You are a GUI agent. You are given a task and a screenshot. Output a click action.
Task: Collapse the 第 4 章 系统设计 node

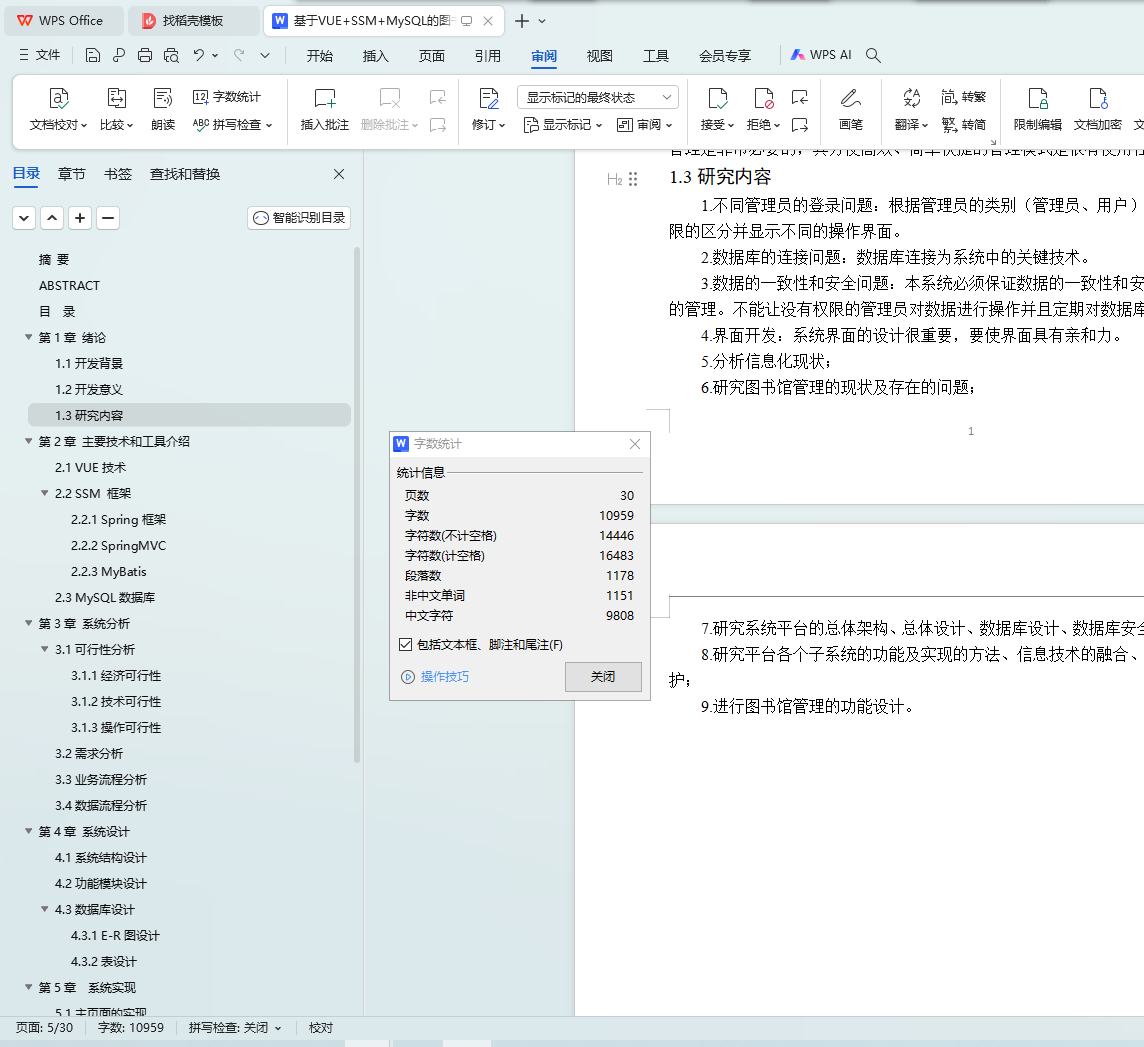(x=28, y=831)
